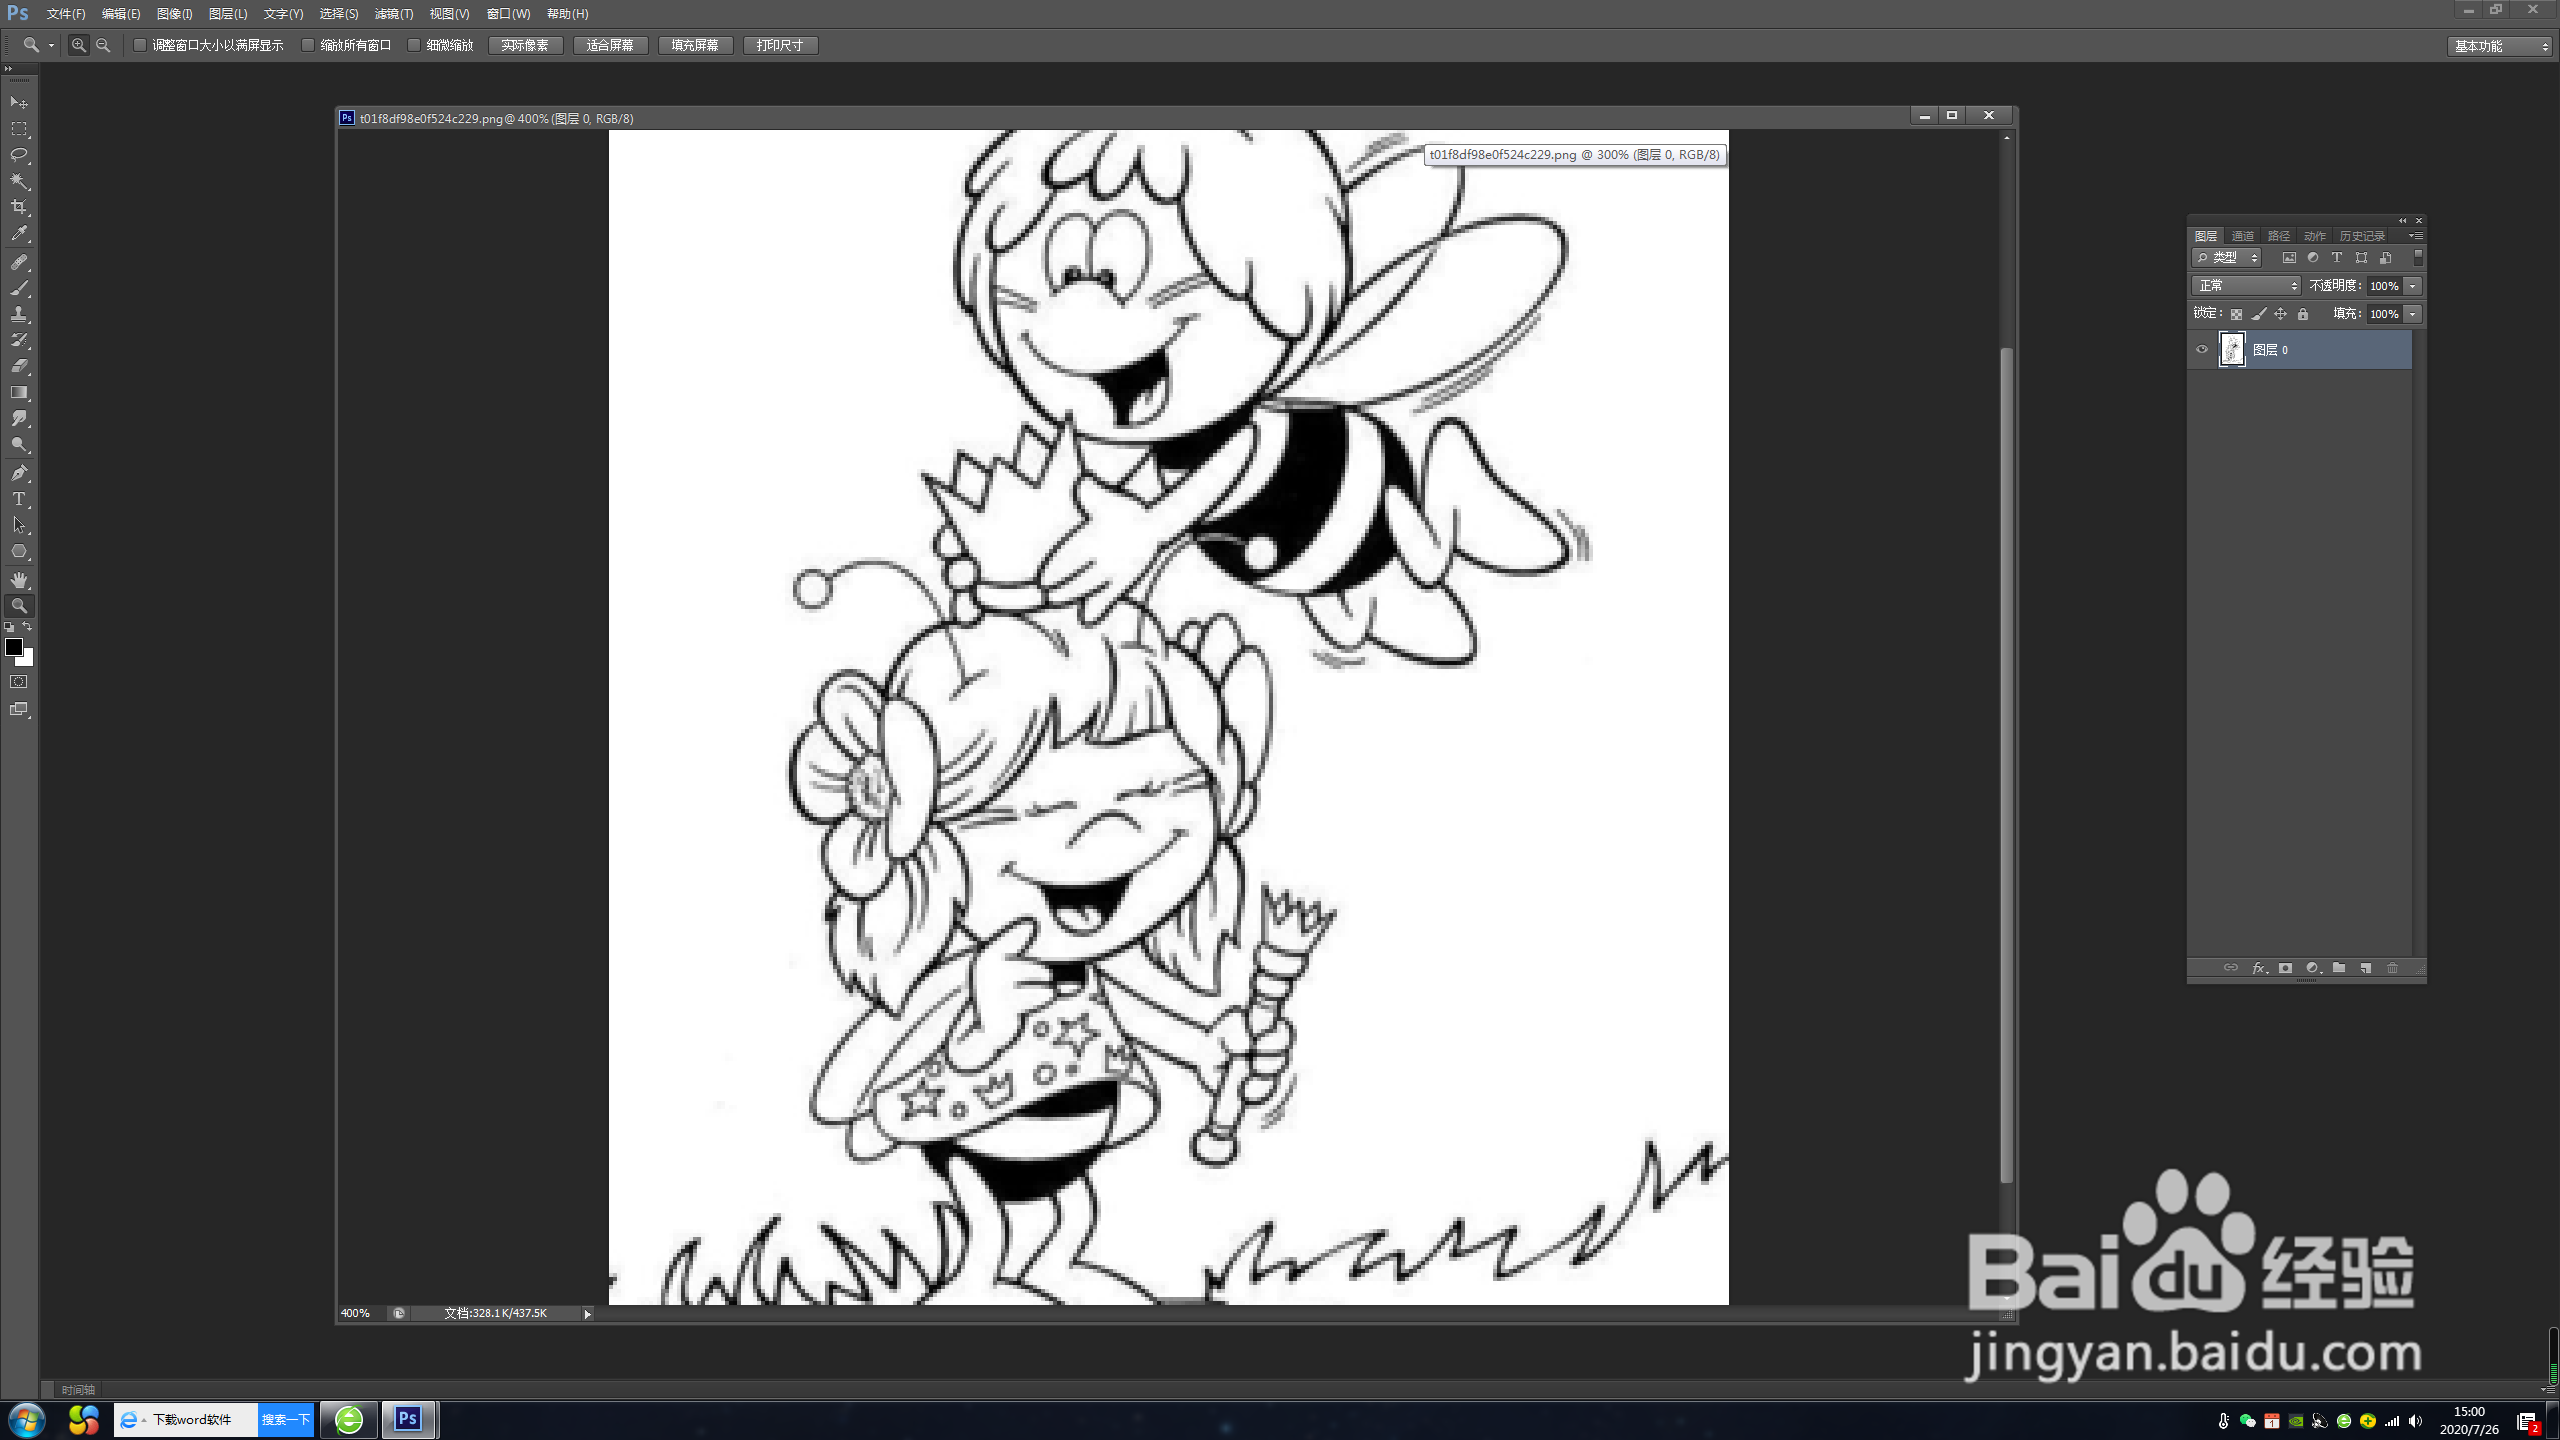Open the 基本功能 workspace dropdown
Screen dimensions: 2560x1440
pyautogui.click(x=2500, y=46)
